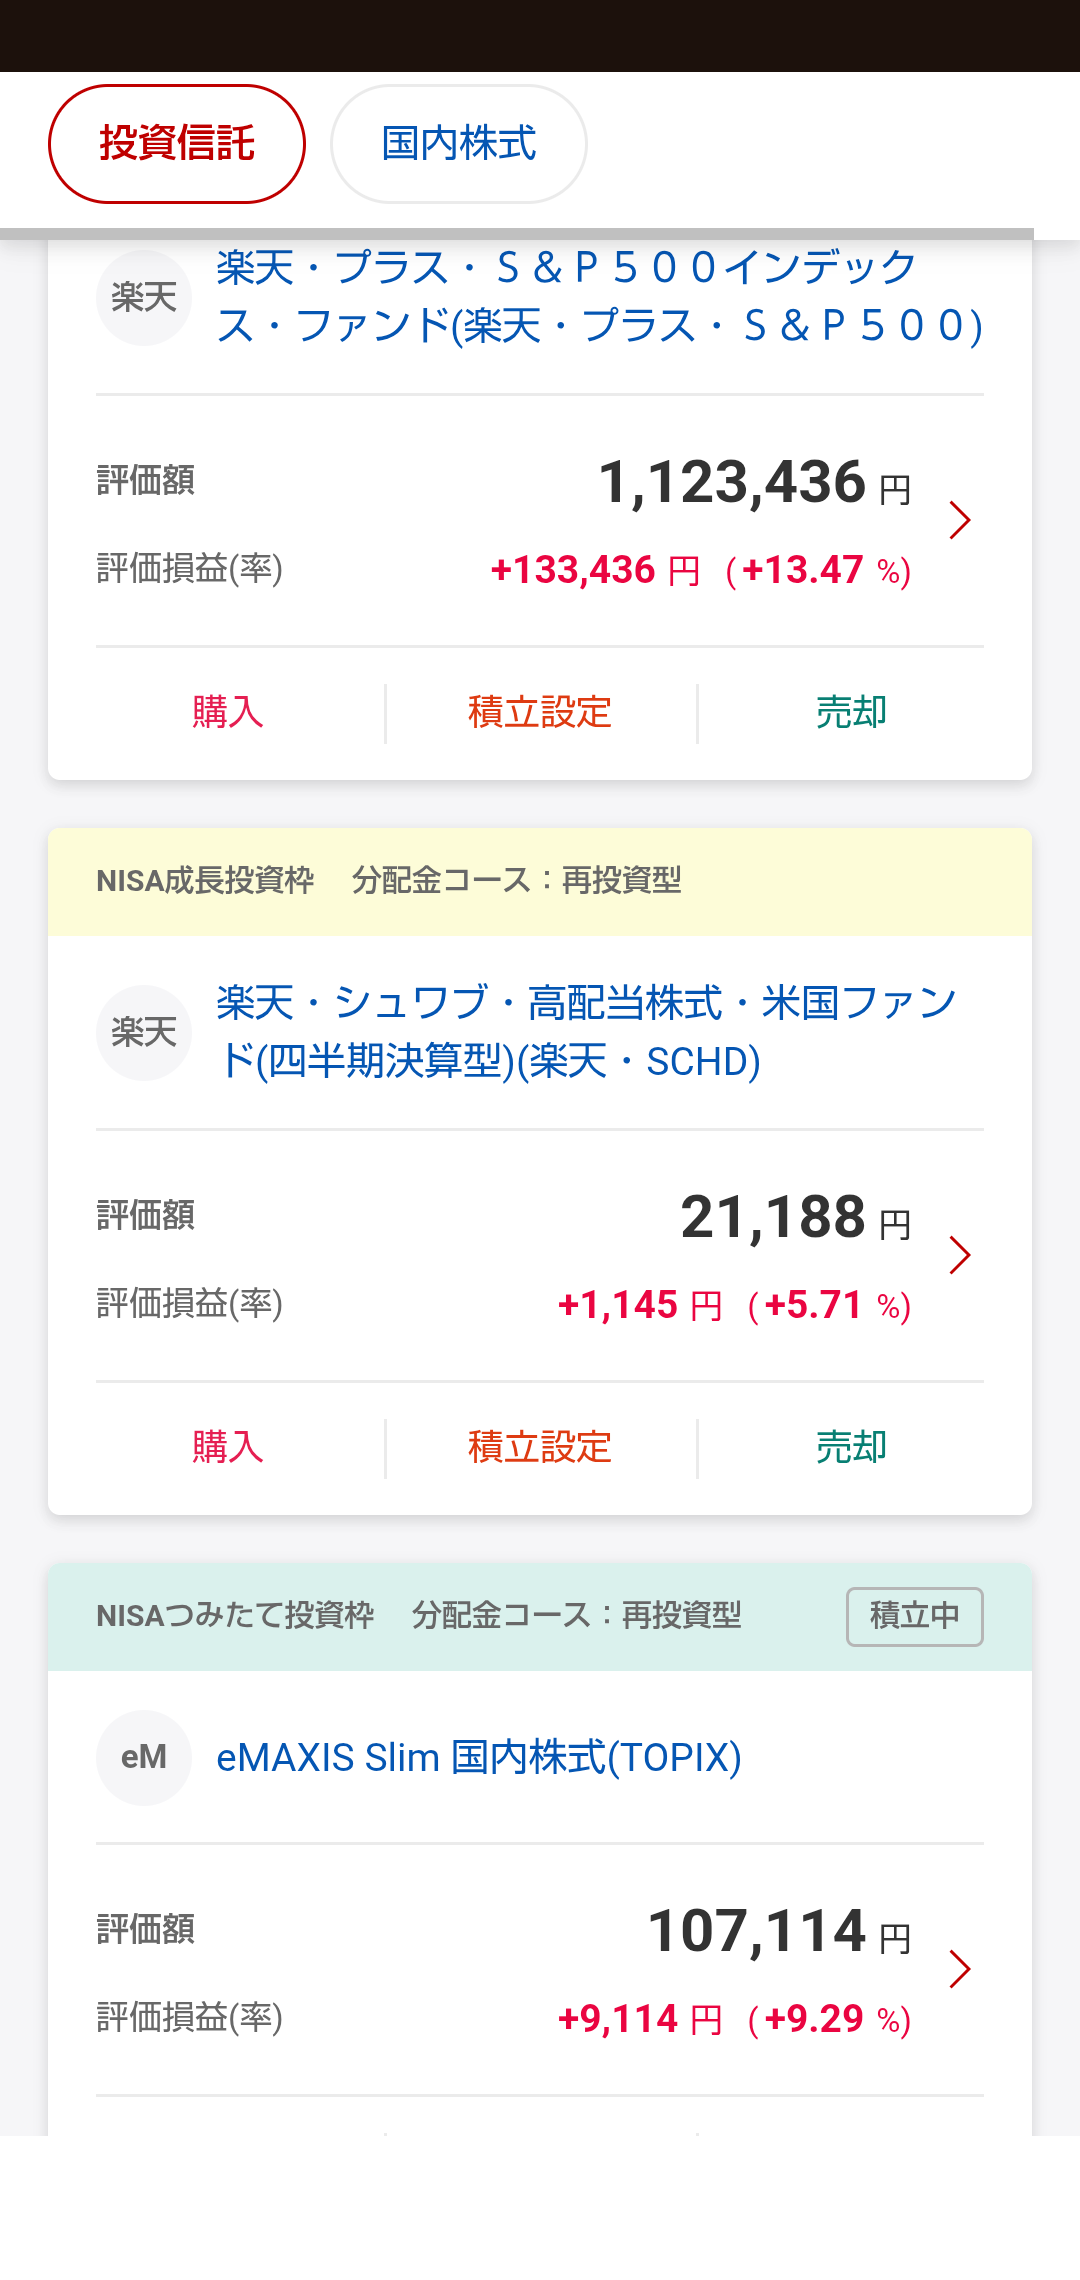Tap the NISA成長投資枠 header banner
This screenshot has height=2280, width=1080.
[540, 881]
